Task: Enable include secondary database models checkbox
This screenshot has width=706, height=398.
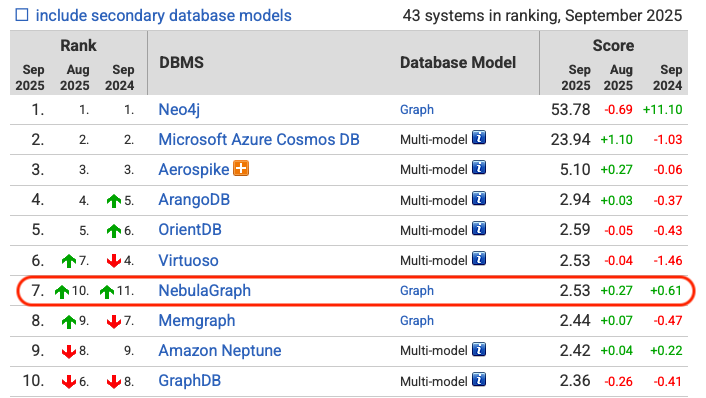Action: pos(22,15)
